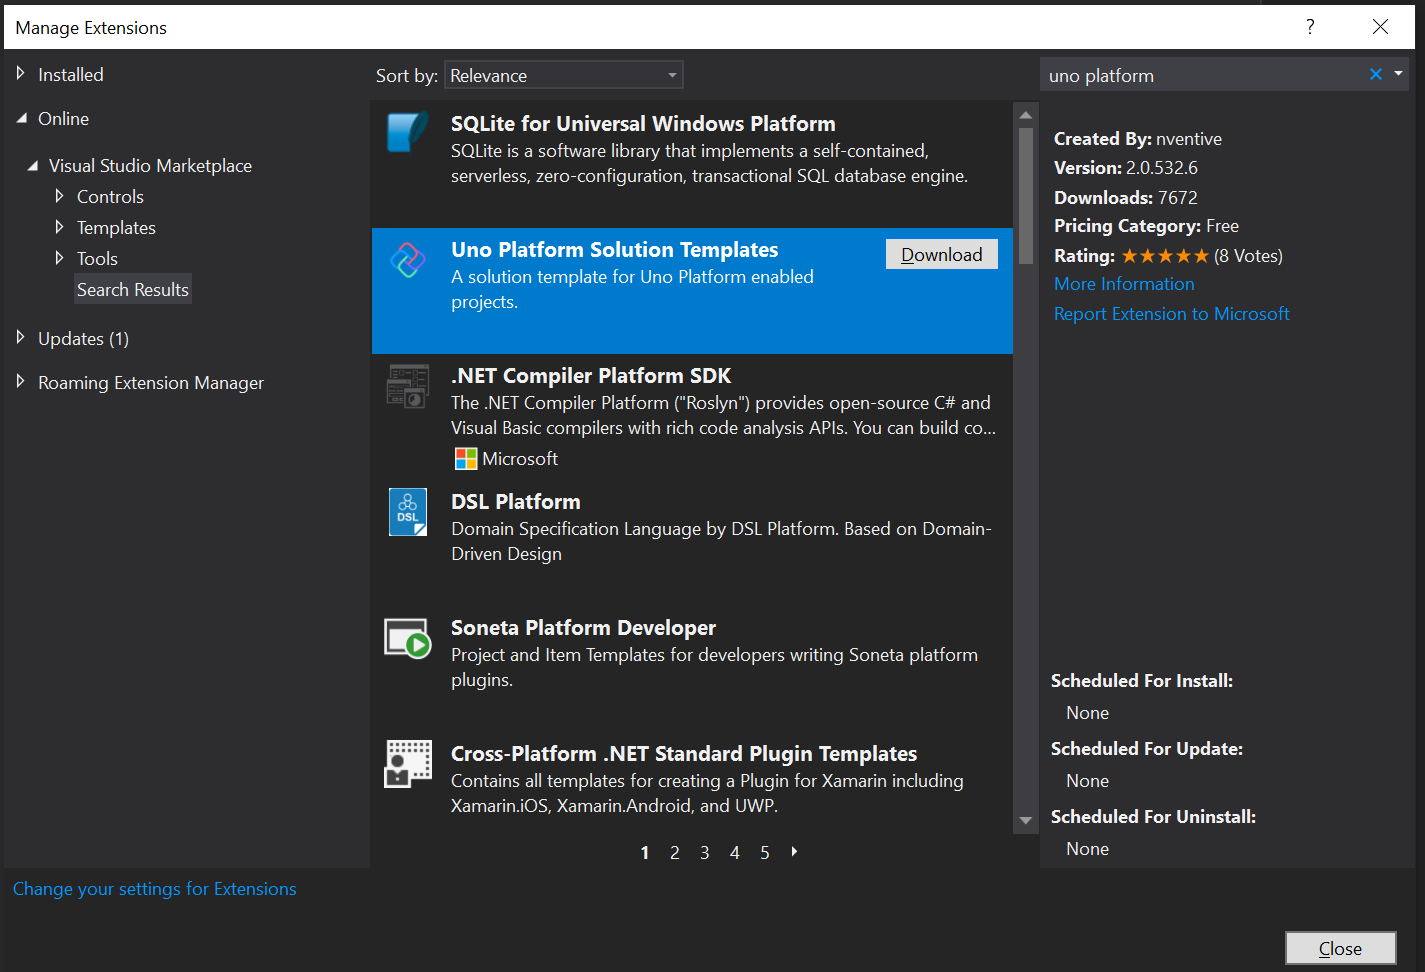Select Roaming Extension Manager label
Viewport: 1425px width, 972px height.
coord(151,383)
